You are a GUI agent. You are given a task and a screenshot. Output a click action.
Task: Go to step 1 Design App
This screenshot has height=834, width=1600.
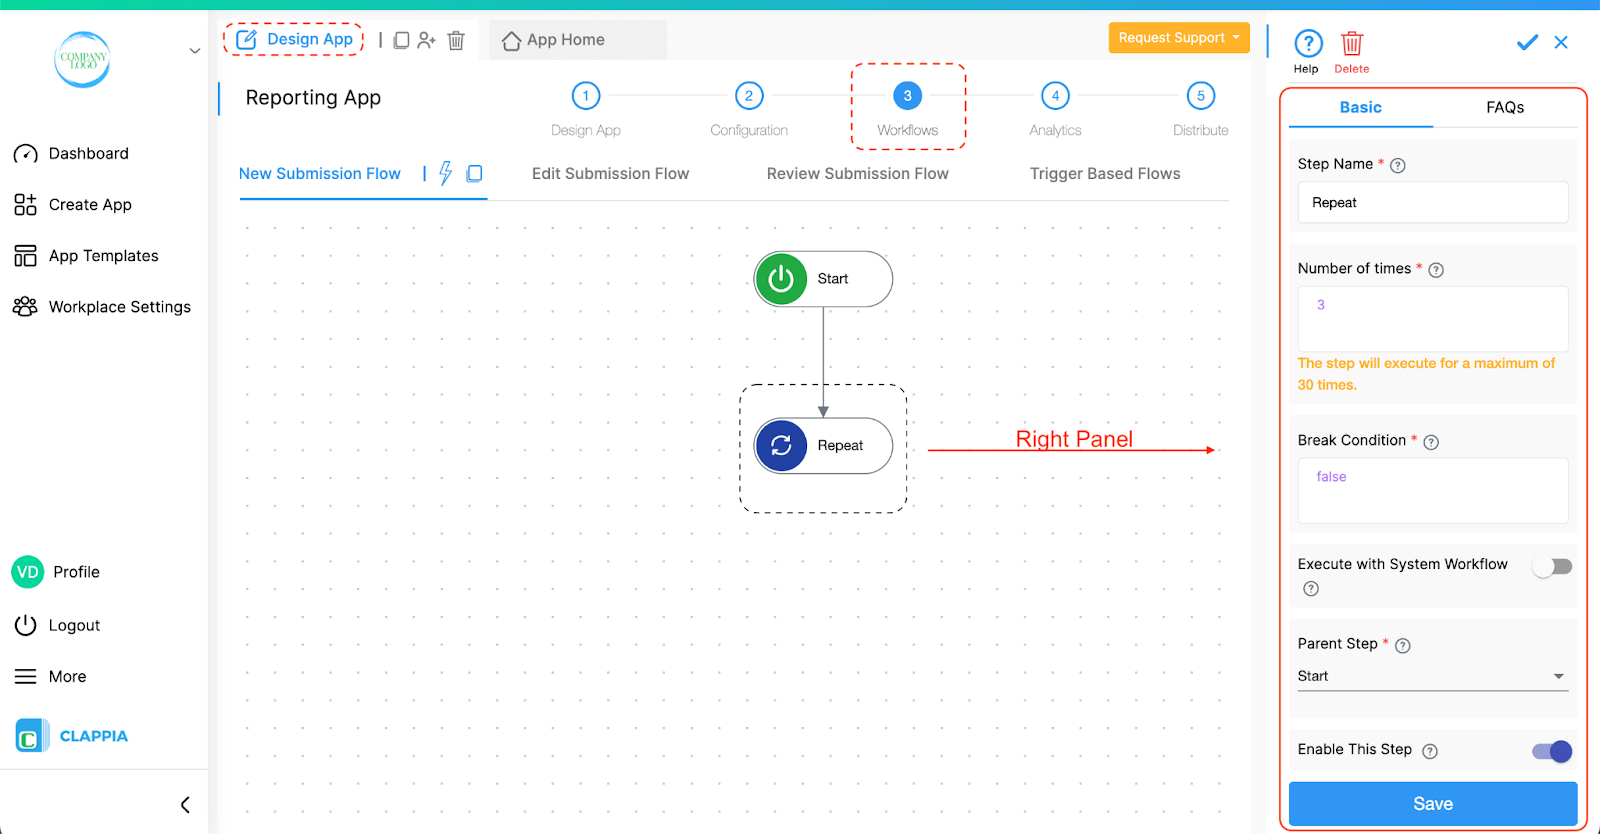[586, 96]
